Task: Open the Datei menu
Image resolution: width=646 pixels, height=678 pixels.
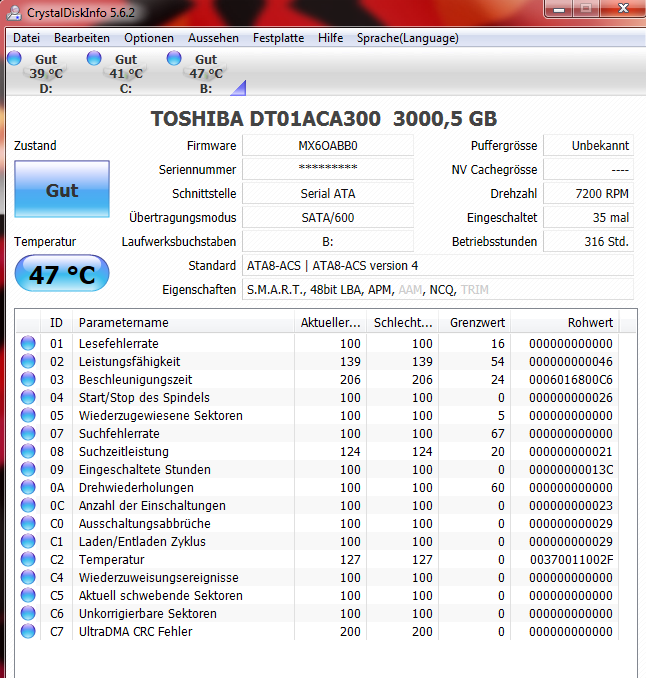Action: coord(26,38)
